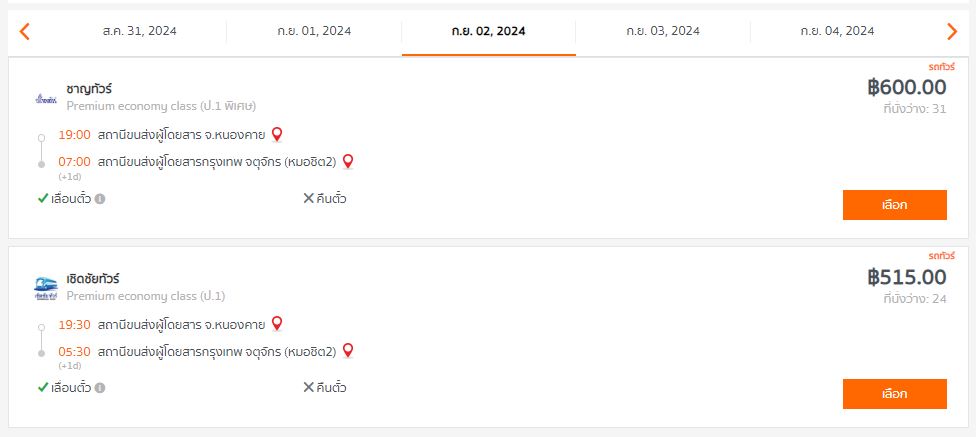This screenshot has height=437, width=976.
Task: Click the ชาญทัวร์ operator name
Action: (x=89, y=89)
